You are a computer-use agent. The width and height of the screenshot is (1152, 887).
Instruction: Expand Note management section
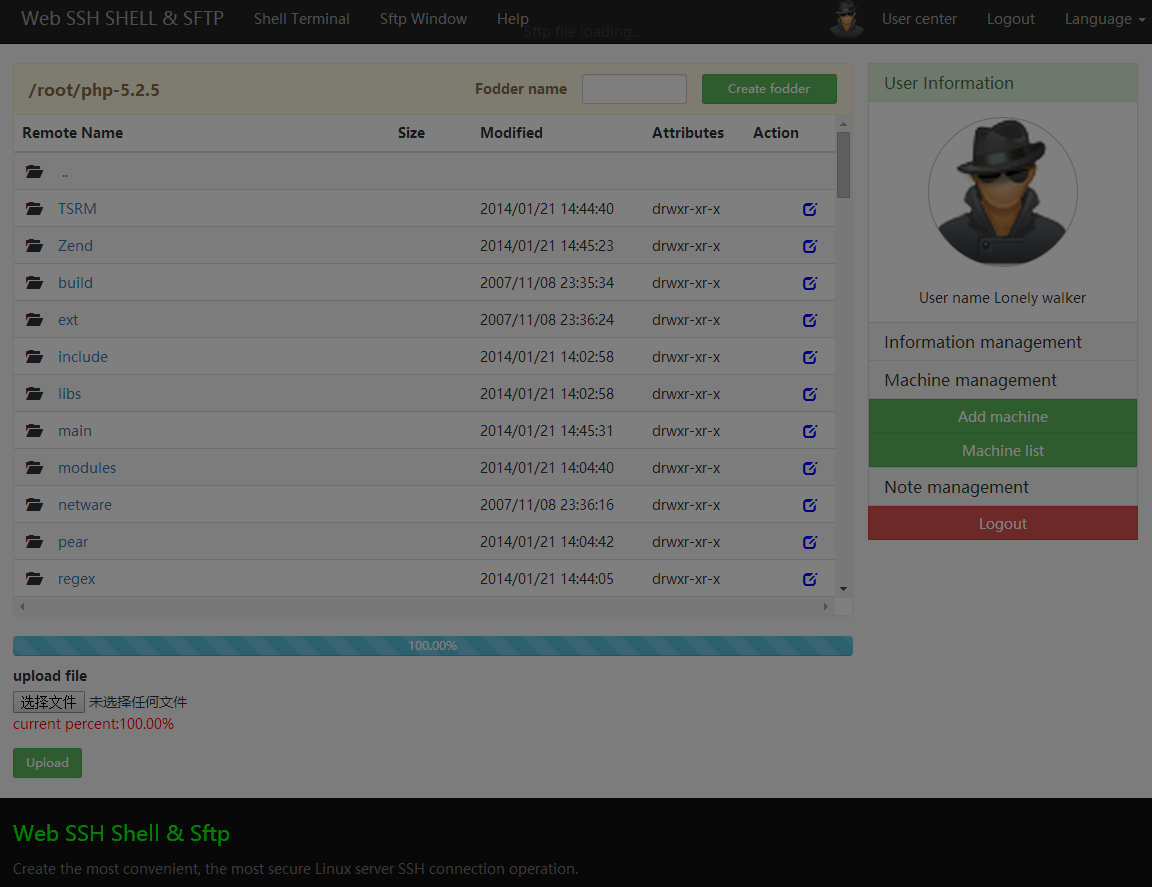[x=1002, y=487]
